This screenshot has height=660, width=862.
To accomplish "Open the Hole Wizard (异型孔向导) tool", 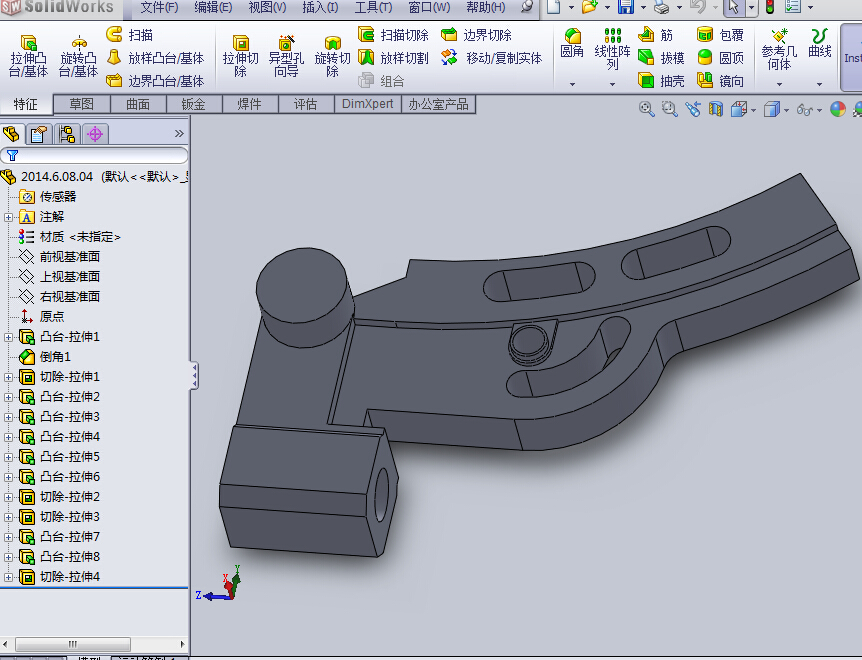I will pyautogui.click(x=285, y=55).
